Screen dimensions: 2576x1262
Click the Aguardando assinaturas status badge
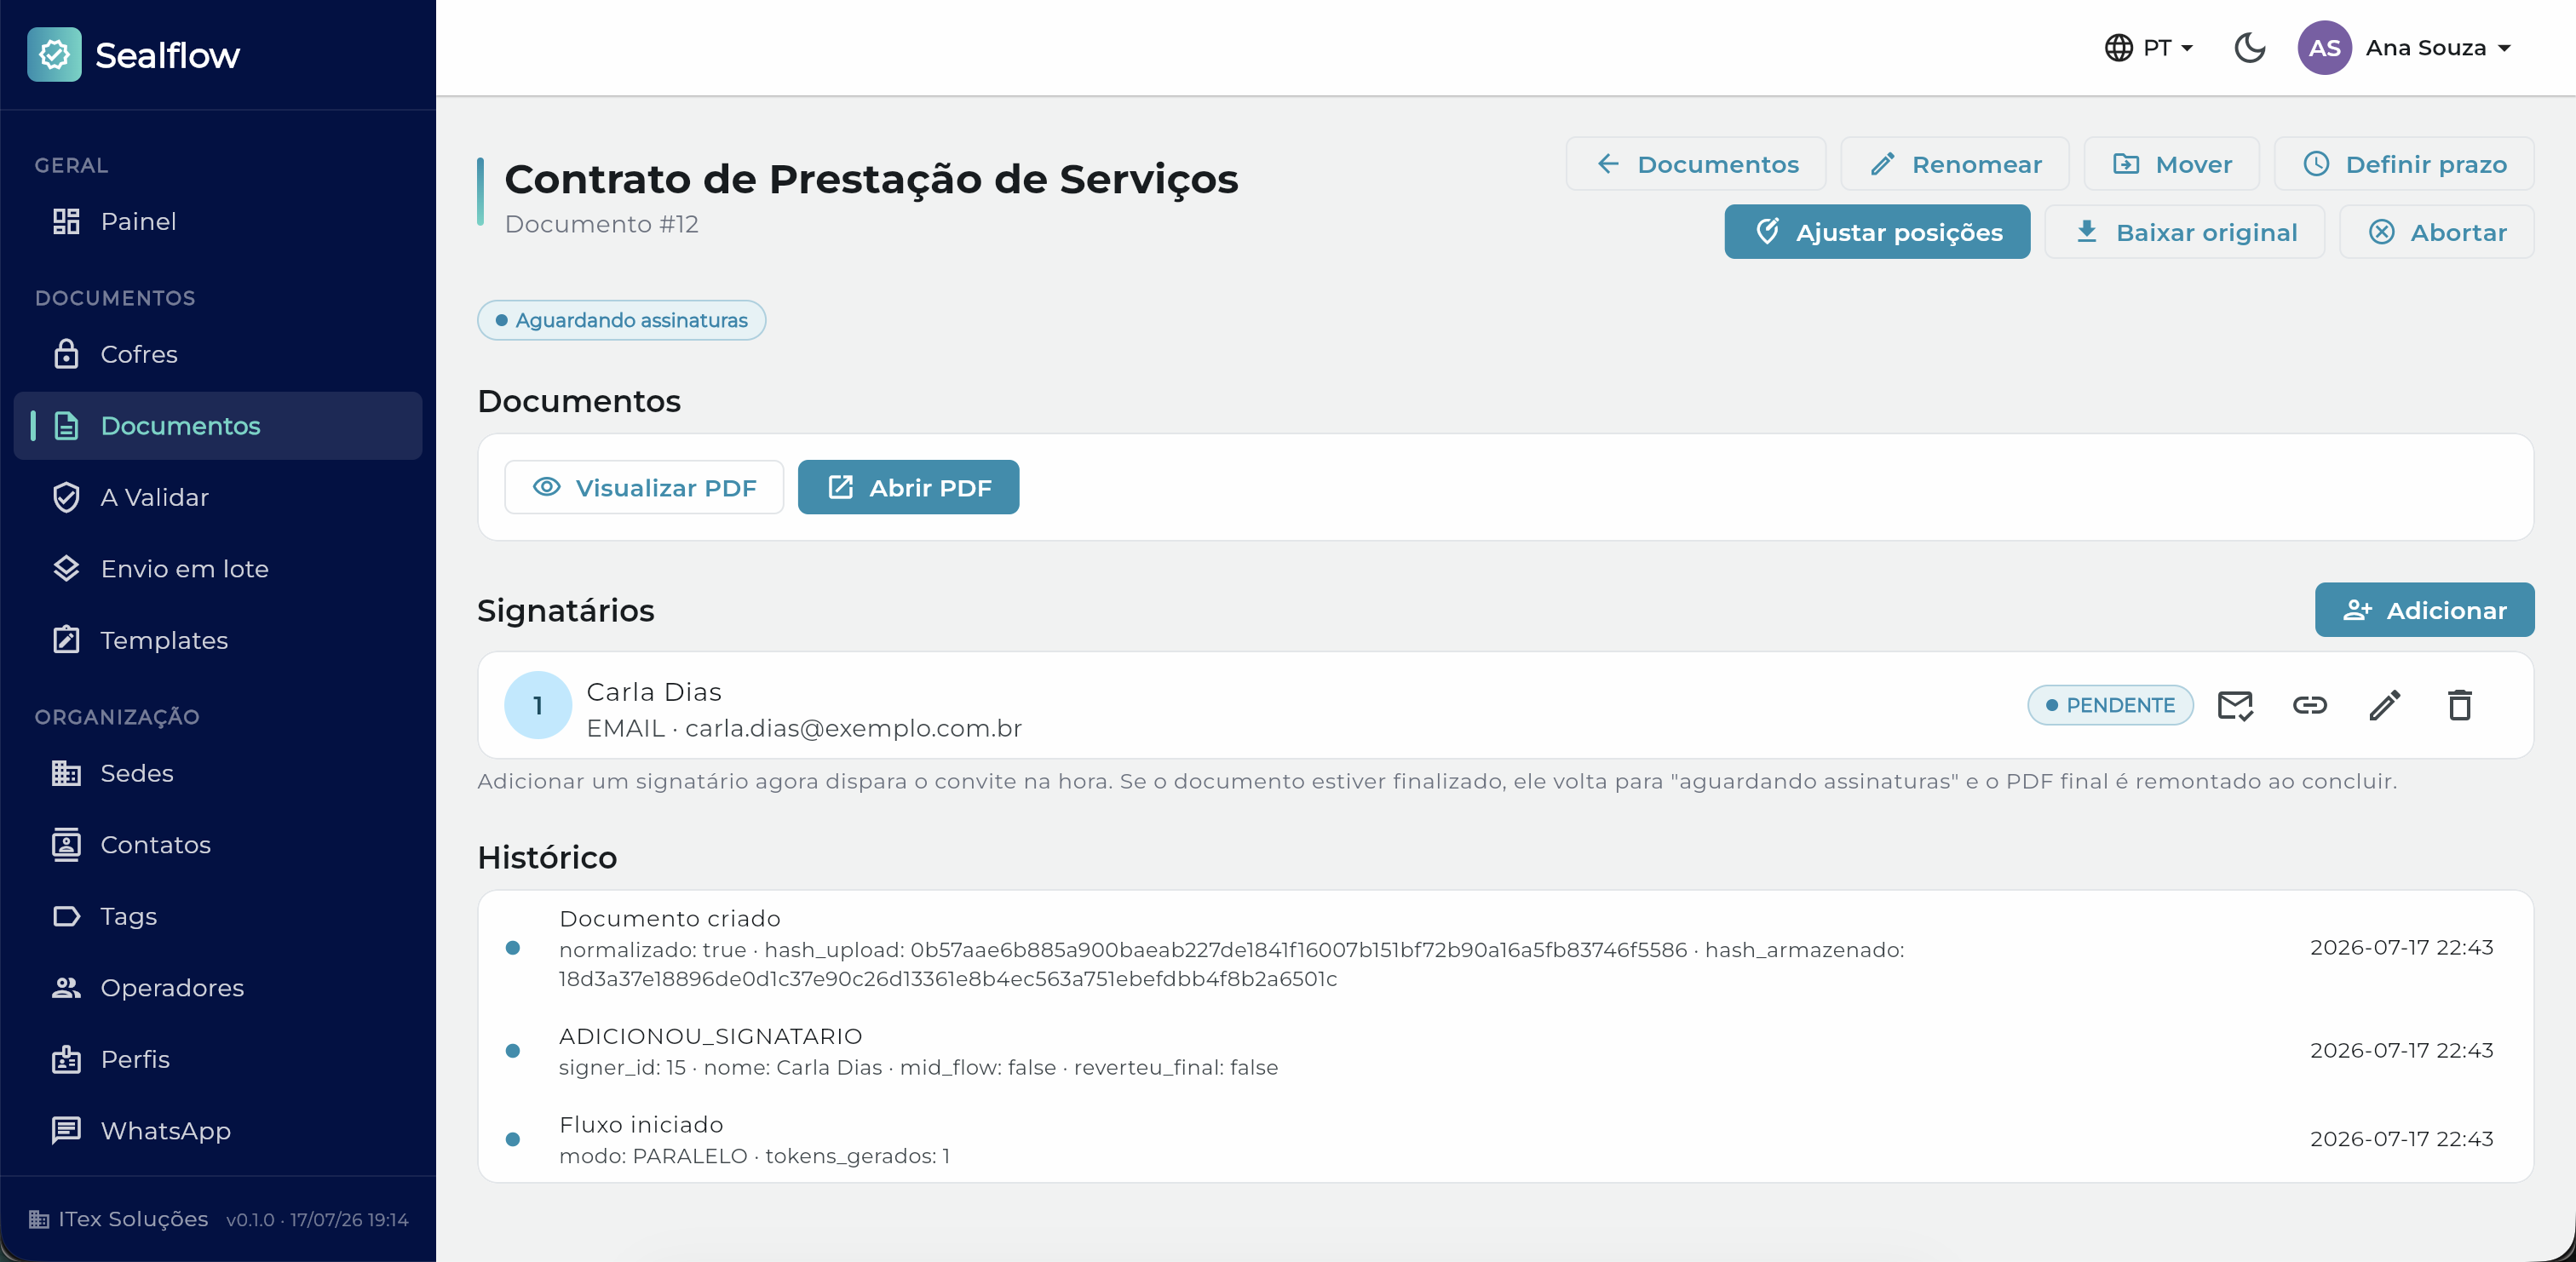621,320
